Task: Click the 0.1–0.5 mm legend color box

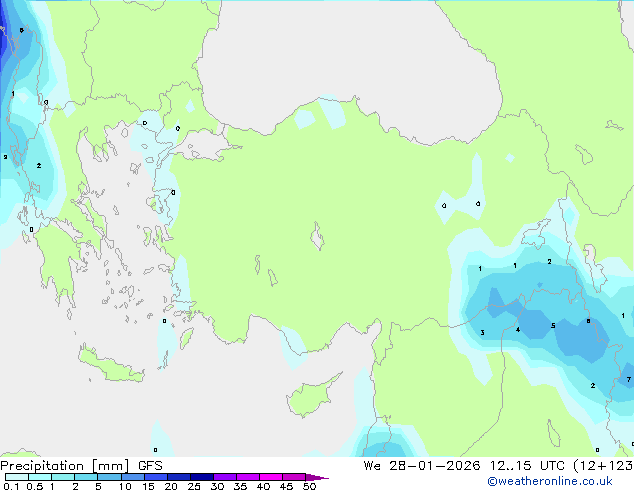Action: [17, 477]
